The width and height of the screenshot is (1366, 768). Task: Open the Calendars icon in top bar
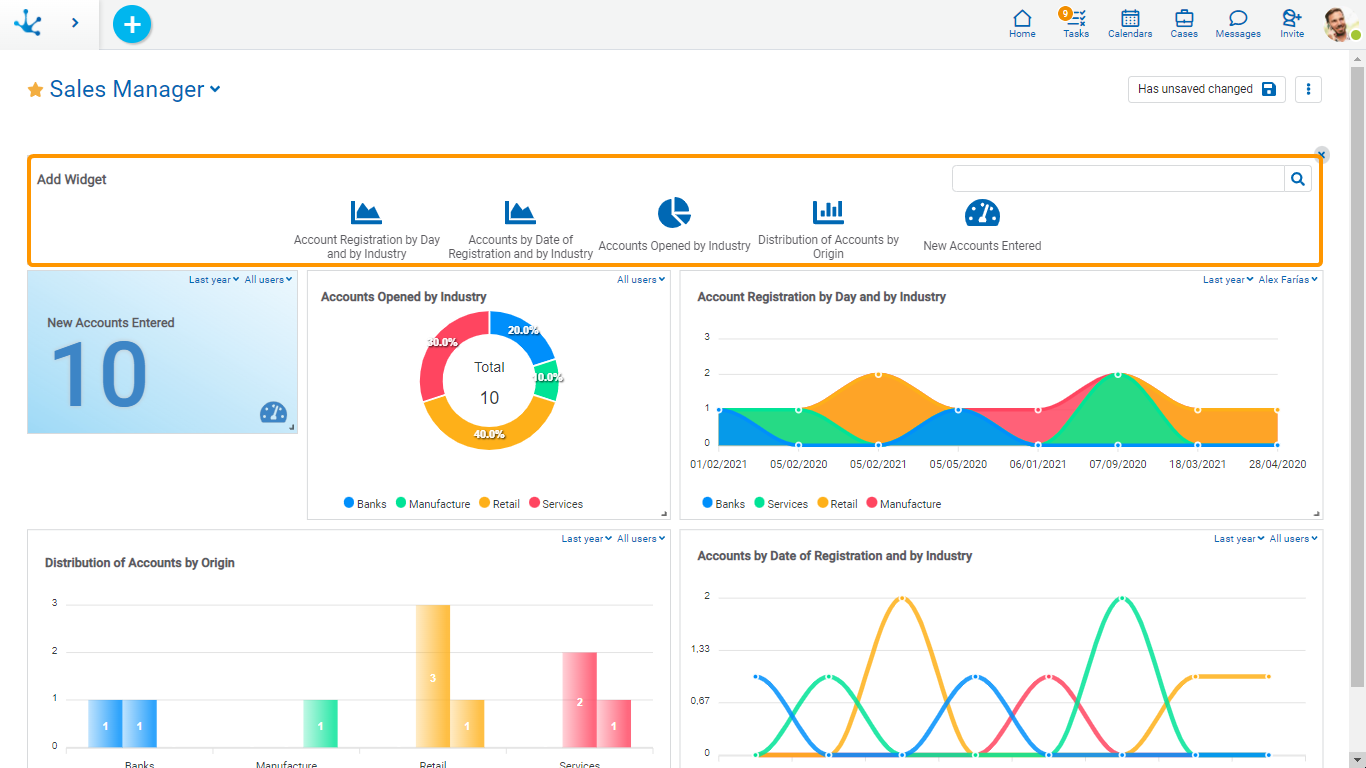[x=1130, y=23]
